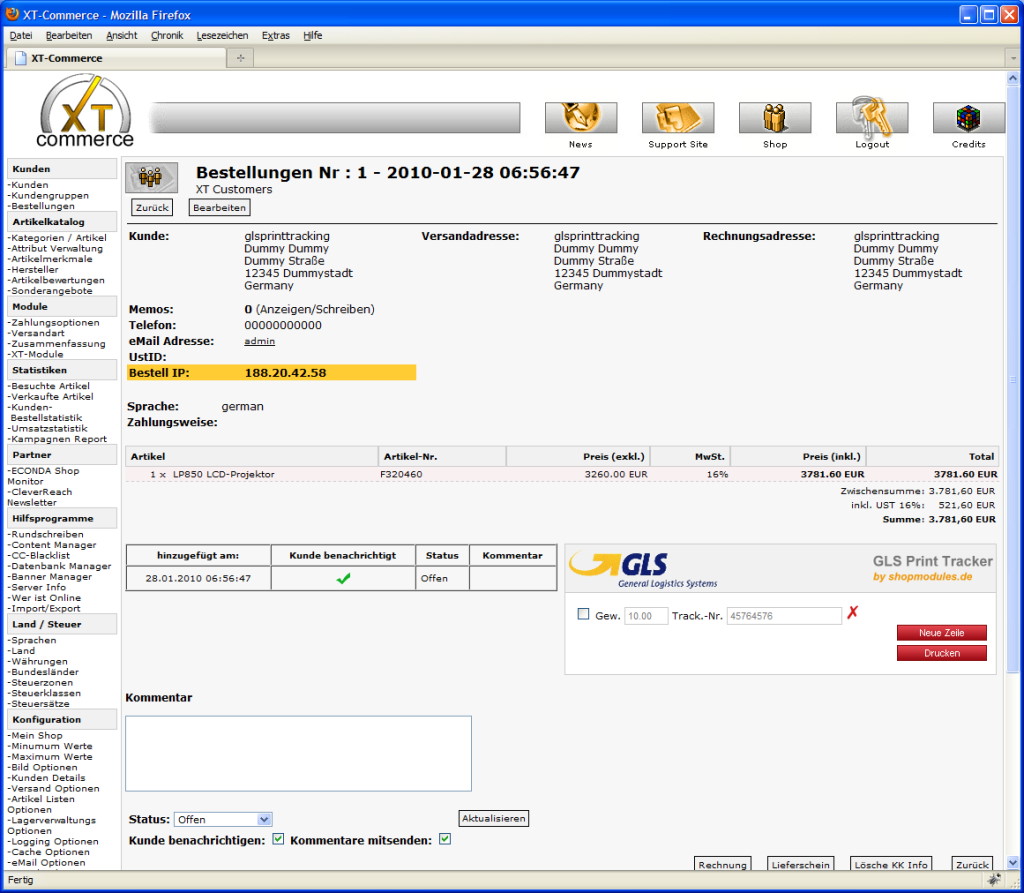The width and height of the screenshot is (1024, 893).
Task: Click the Shop icon in the toolbar
Action: click(x=775, y=115)
